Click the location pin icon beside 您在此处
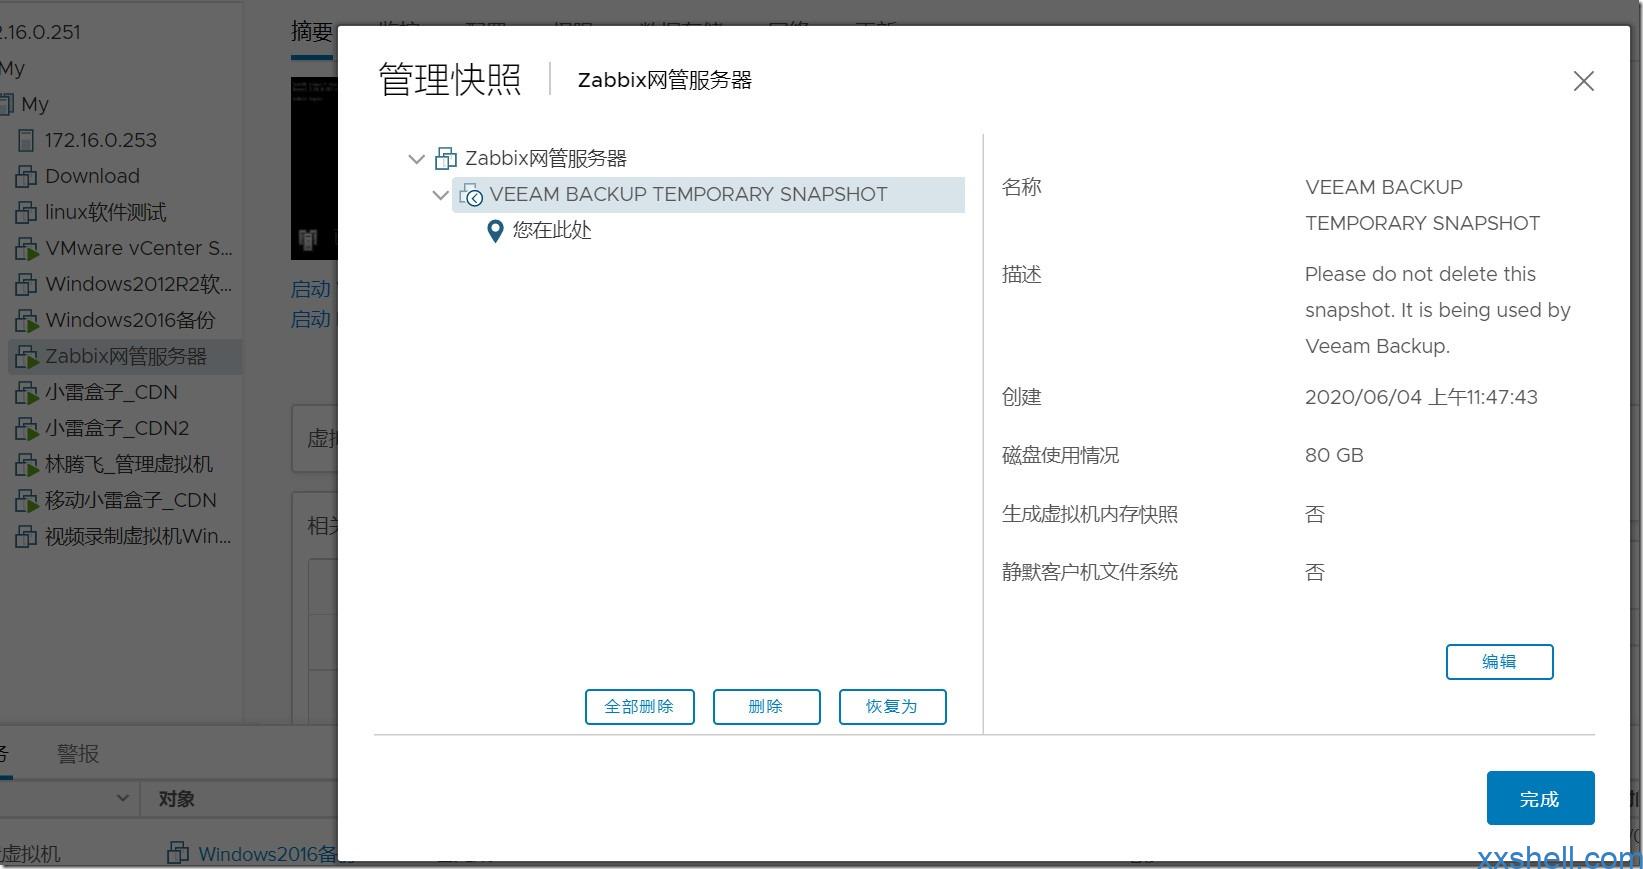The height and width of the screenshot is (869, 1643). pyautogui.click(x=494, y=231)
